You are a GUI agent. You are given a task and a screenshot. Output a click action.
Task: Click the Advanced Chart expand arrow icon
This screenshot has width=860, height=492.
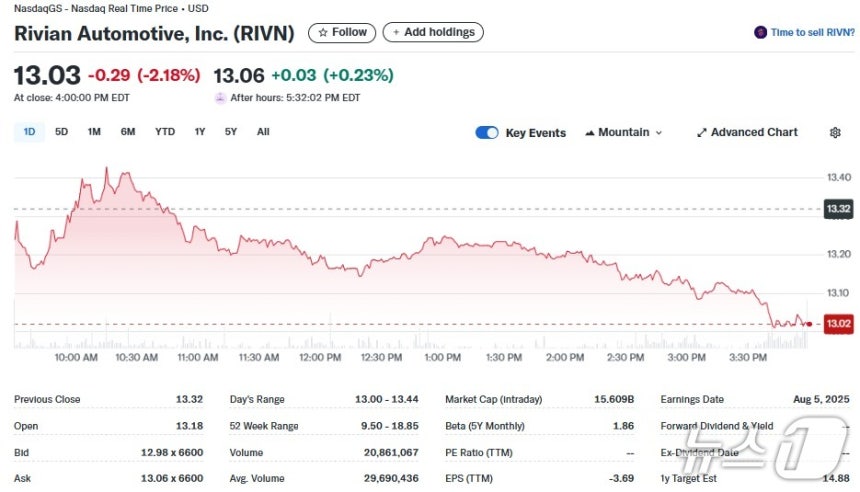coord(701,133)
